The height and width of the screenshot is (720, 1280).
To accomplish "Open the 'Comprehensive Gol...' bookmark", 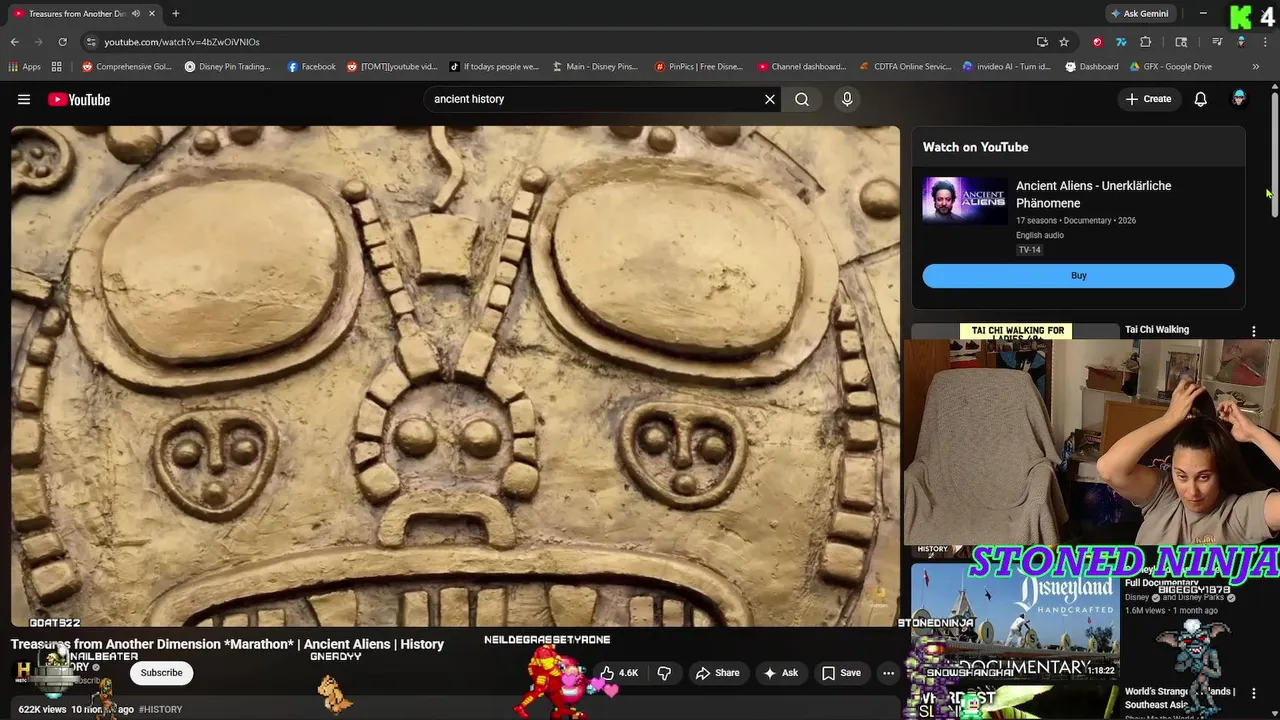I will [127, 67].
